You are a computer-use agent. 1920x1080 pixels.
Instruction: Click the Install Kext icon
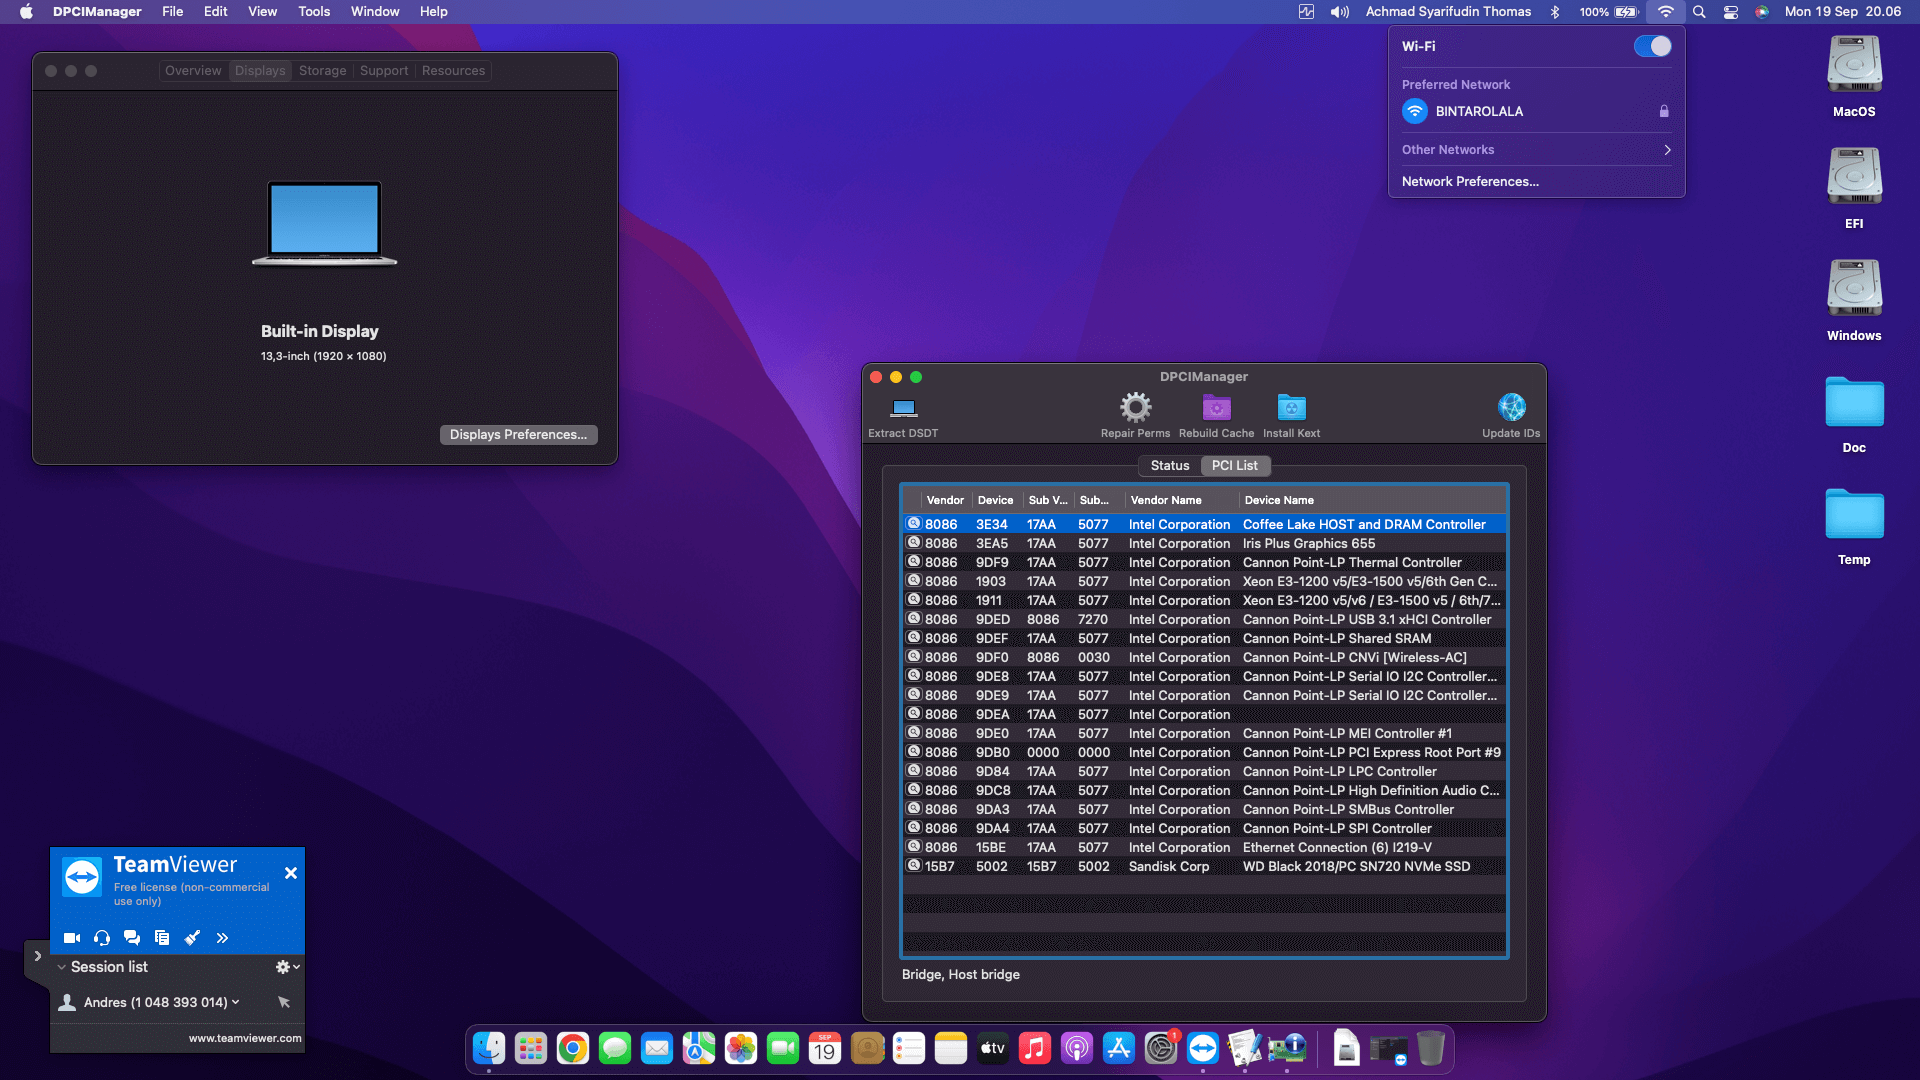coord(1291,407)
